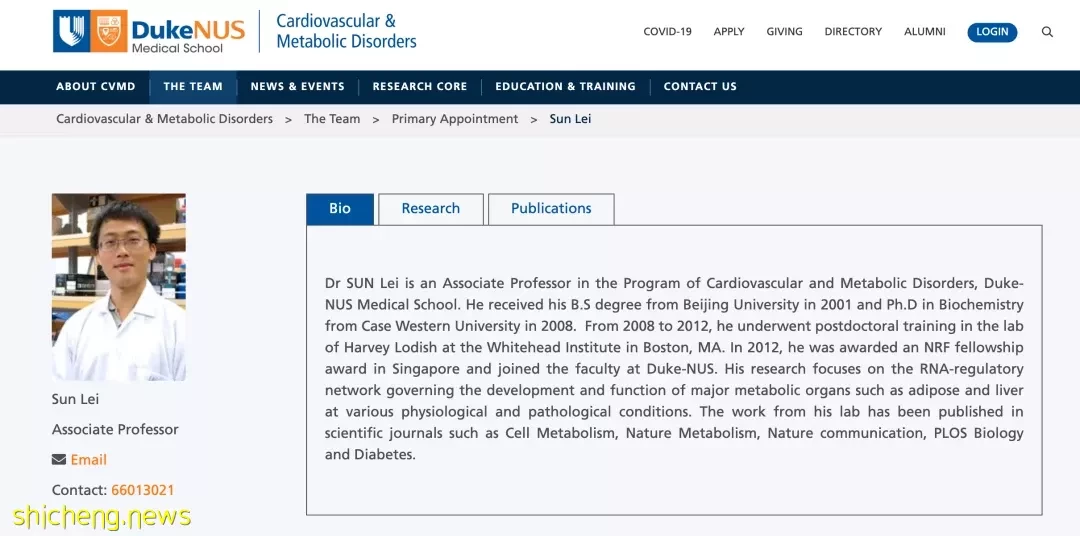Click the LOGIN button
Screen dimensions: 1080x536
[x=992, y=32]
